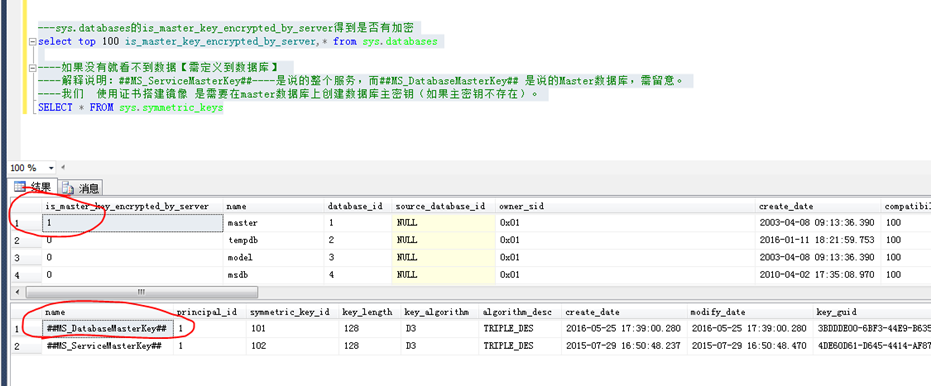Select key_guid starting with 3BDDDE00
The height and width of the screenshot is (386, 931).
872,328
